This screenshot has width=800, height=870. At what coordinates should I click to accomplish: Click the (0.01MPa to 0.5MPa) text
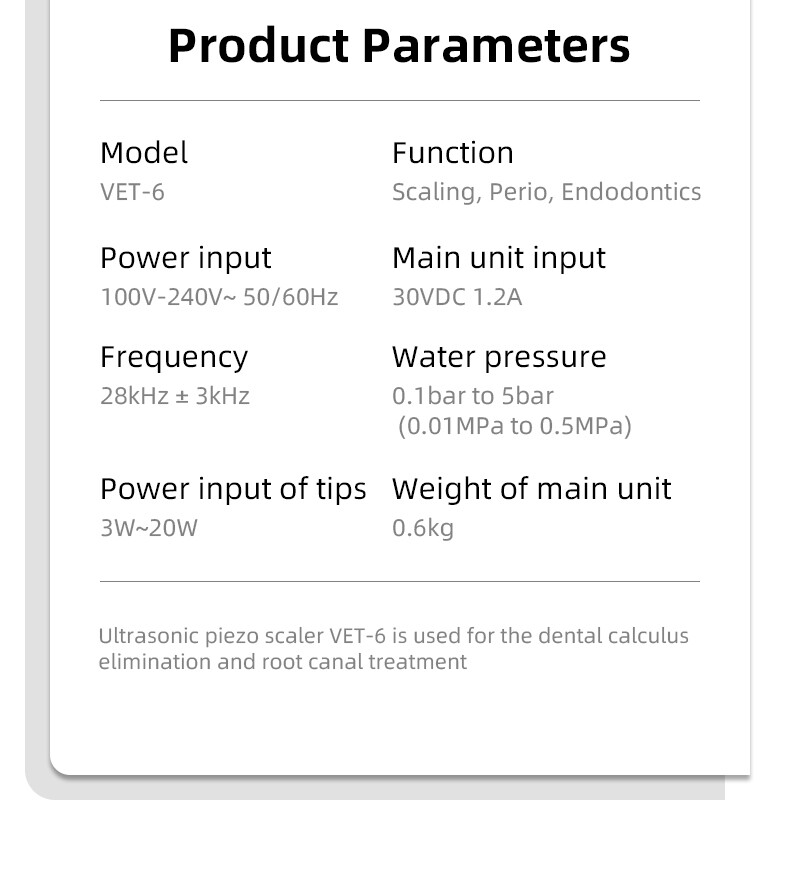[515, 426]
